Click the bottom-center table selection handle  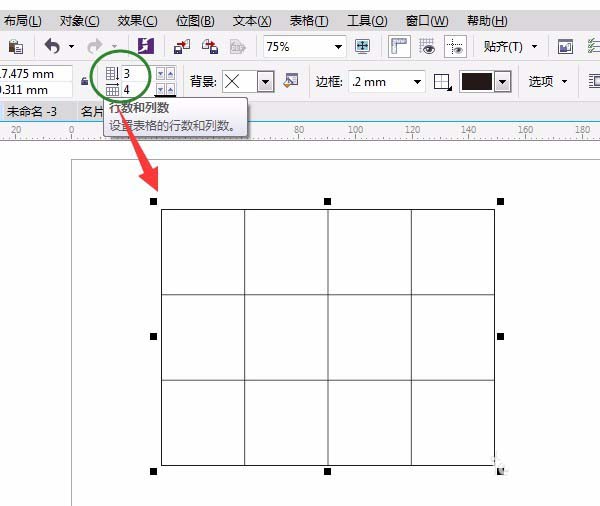pos(327,472)
